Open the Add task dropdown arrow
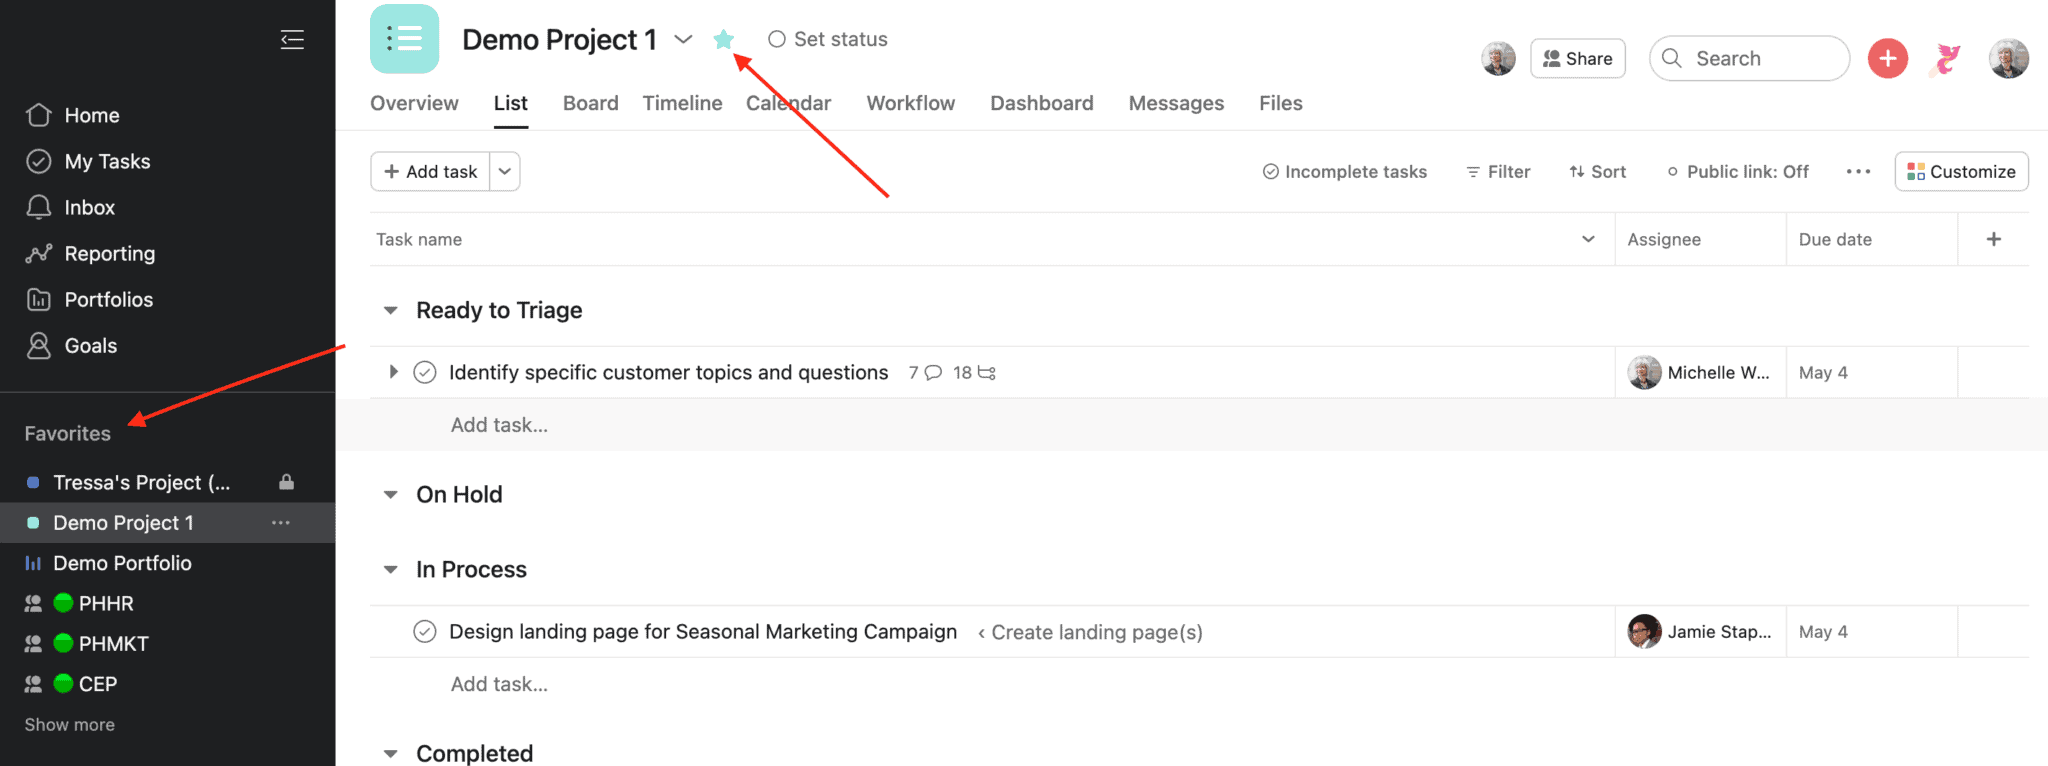 click(x=505, y=171)
